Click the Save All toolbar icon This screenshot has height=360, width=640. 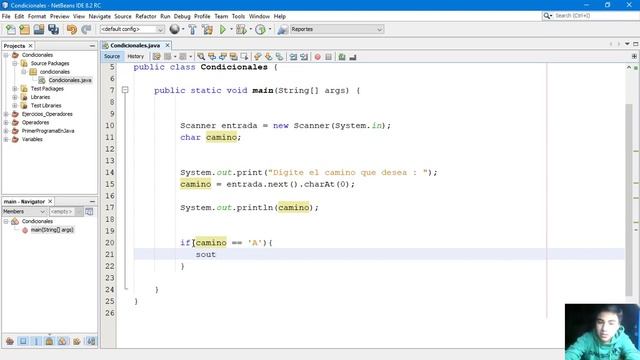(53, 29)
